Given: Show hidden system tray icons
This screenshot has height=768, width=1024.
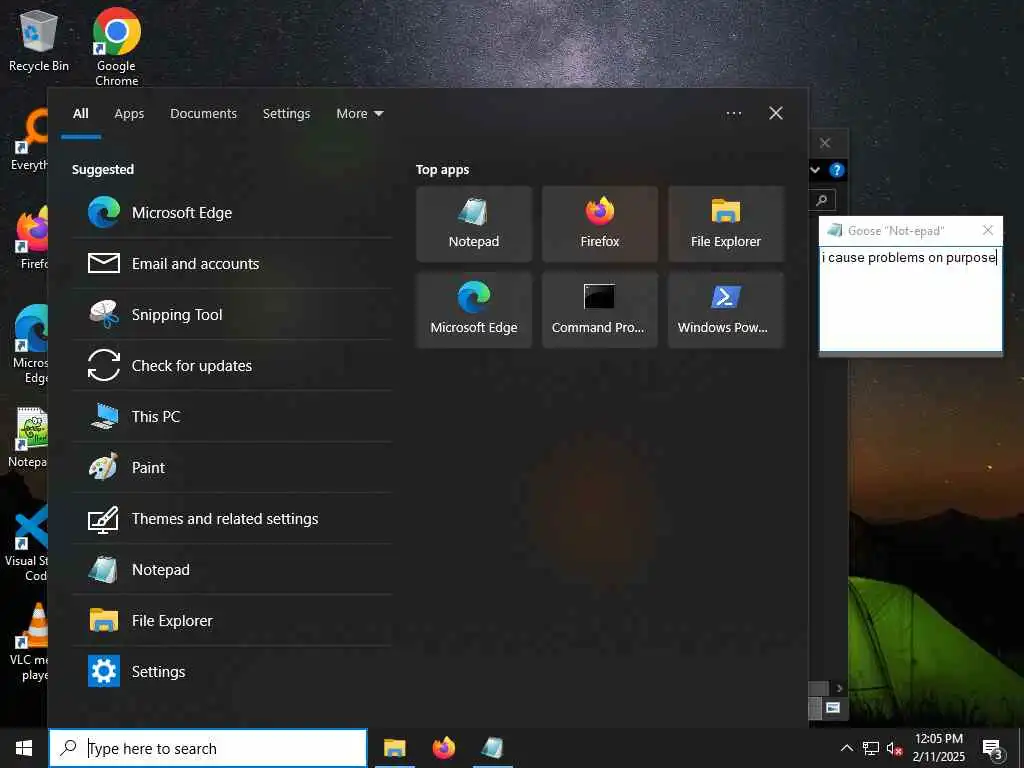Looking at the screenshot, I should pyautogui.click(x=846, y=748).
